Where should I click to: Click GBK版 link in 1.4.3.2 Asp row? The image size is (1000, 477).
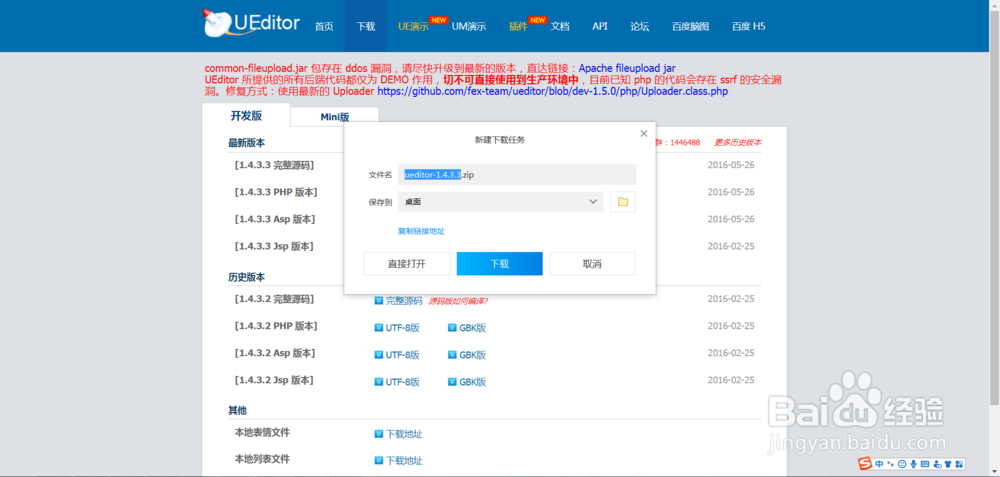(x=473, y=355)
